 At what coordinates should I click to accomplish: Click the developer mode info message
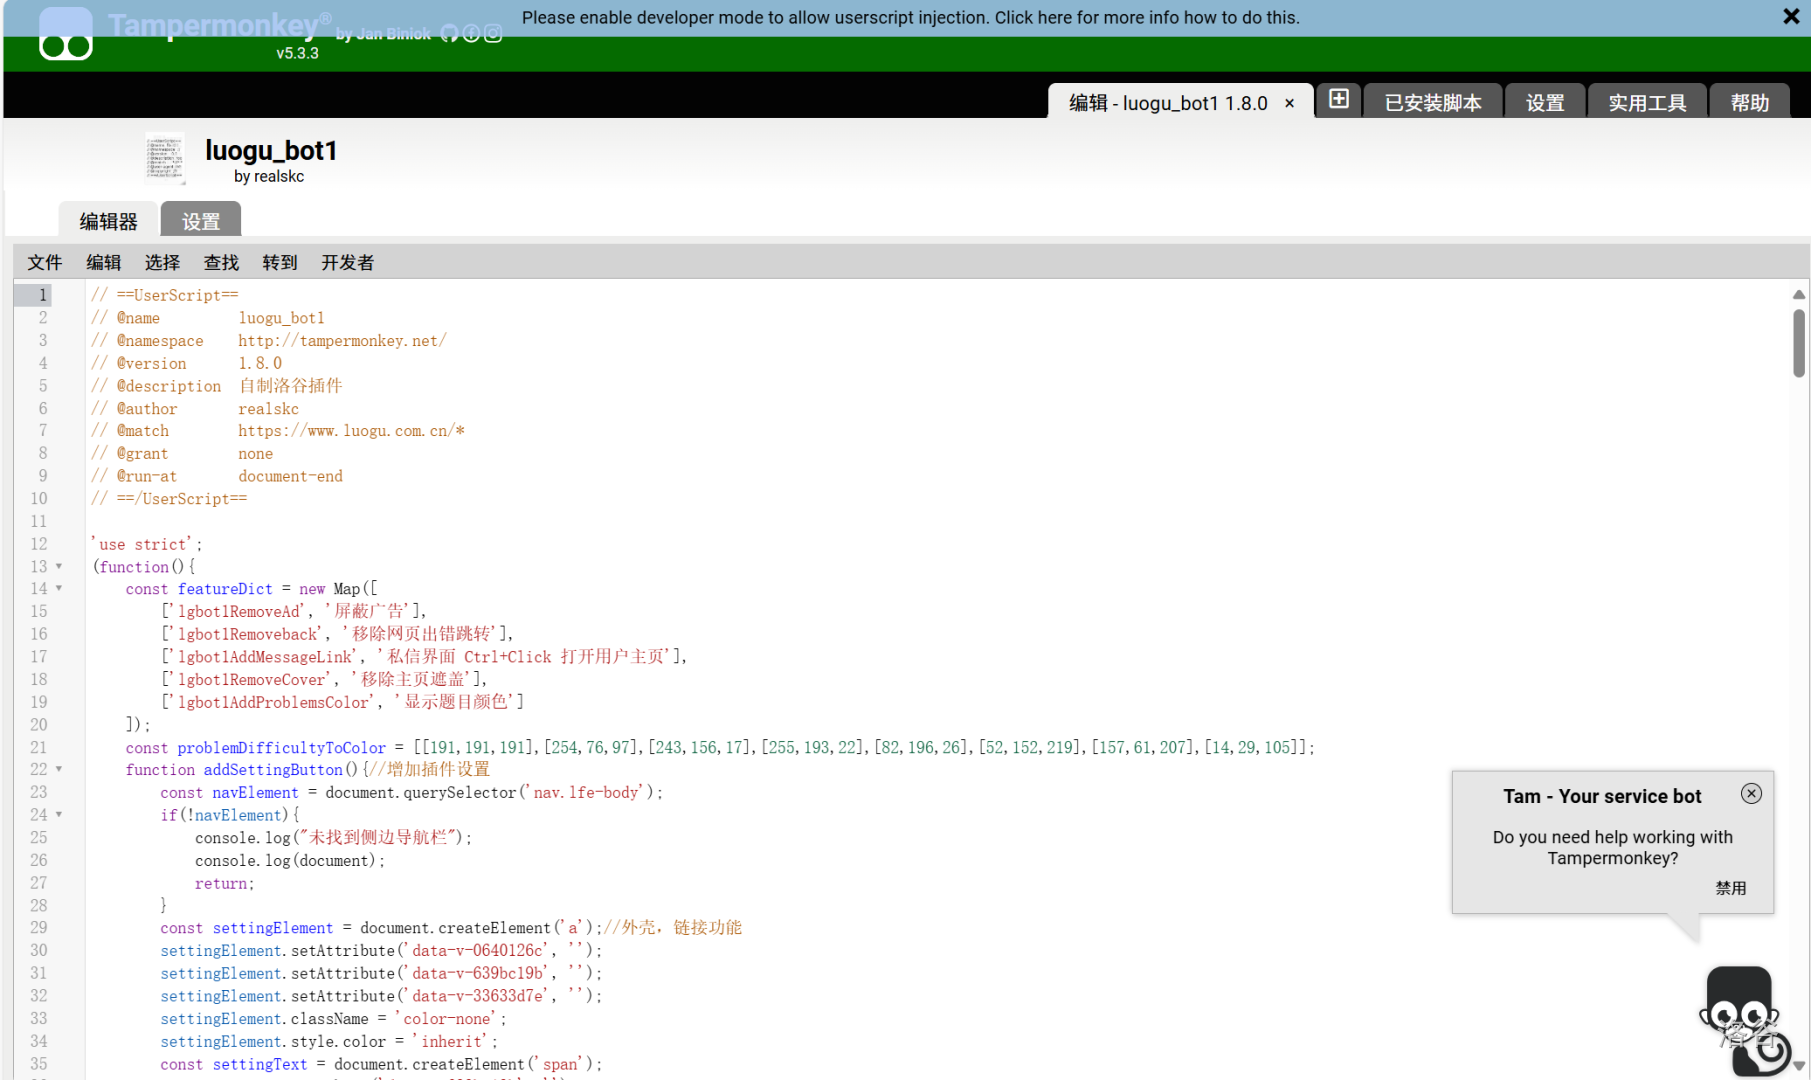coord(910,18)
